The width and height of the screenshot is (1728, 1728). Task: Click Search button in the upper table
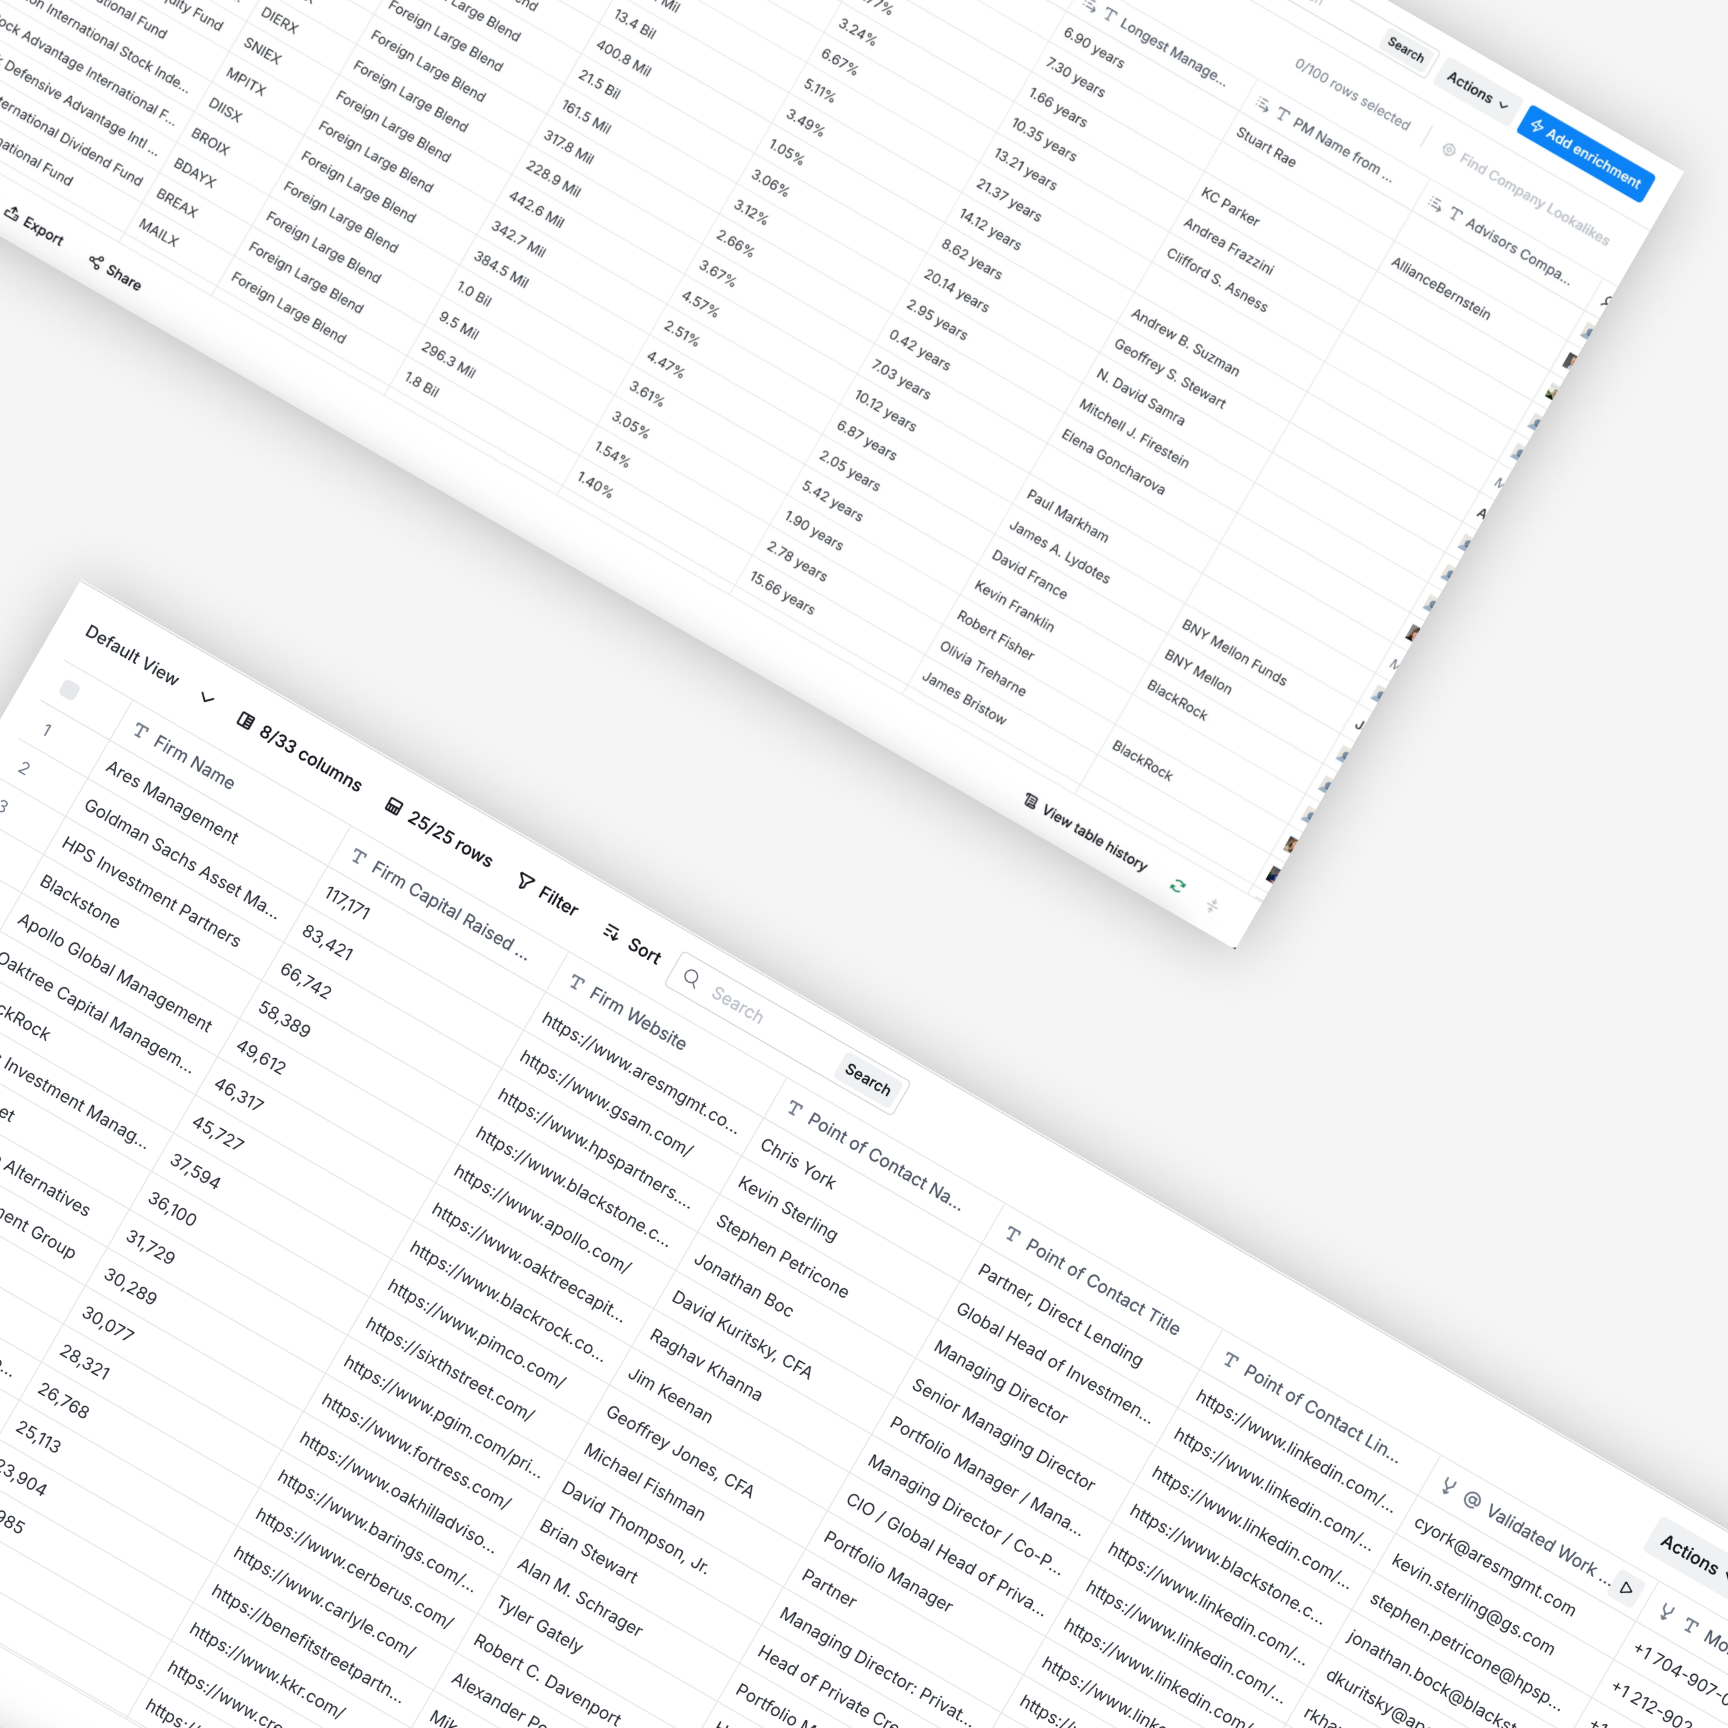[1406, 50]
